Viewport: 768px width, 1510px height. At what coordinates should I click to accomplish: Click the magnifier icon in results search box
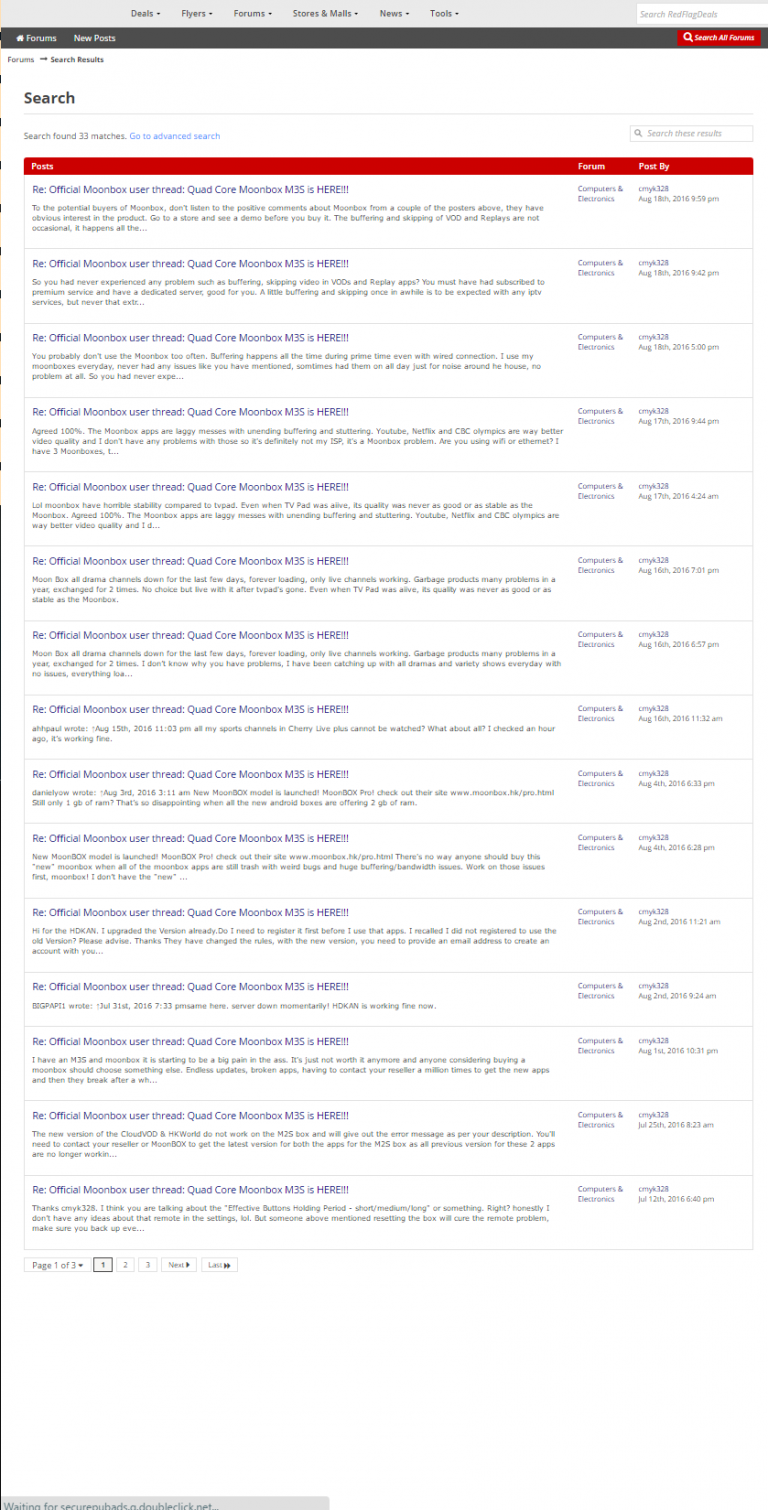[638, 133]
